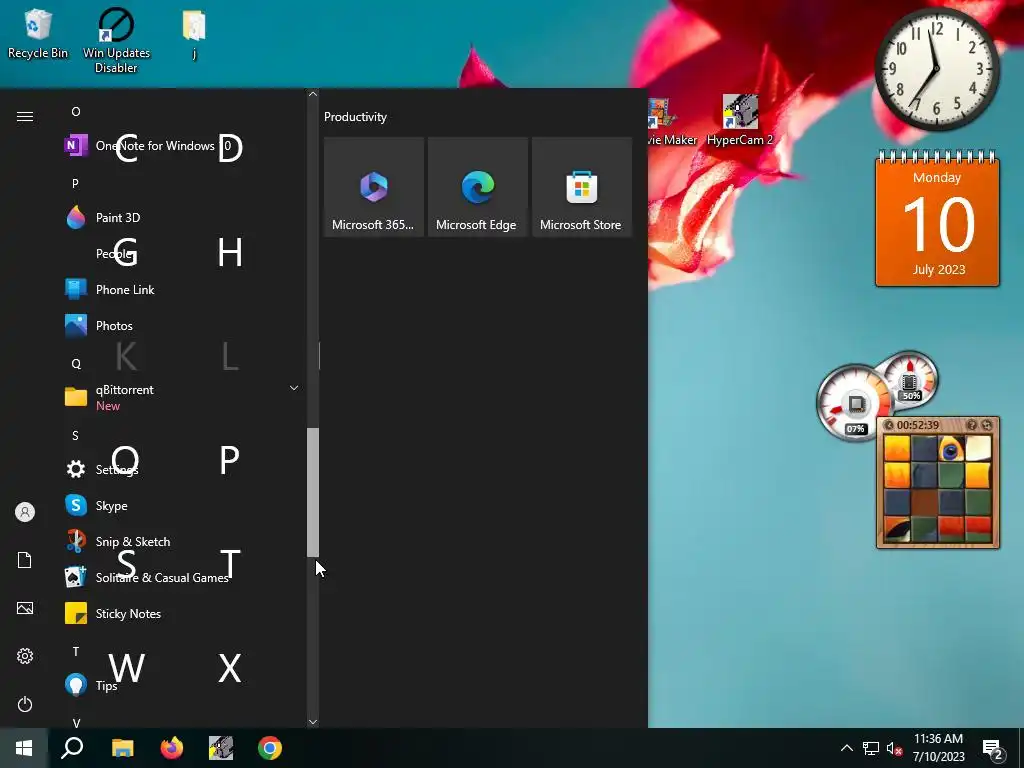Select the folder named j on the desktop
This screenshot has width=1024, height=768.
[194, 34]
